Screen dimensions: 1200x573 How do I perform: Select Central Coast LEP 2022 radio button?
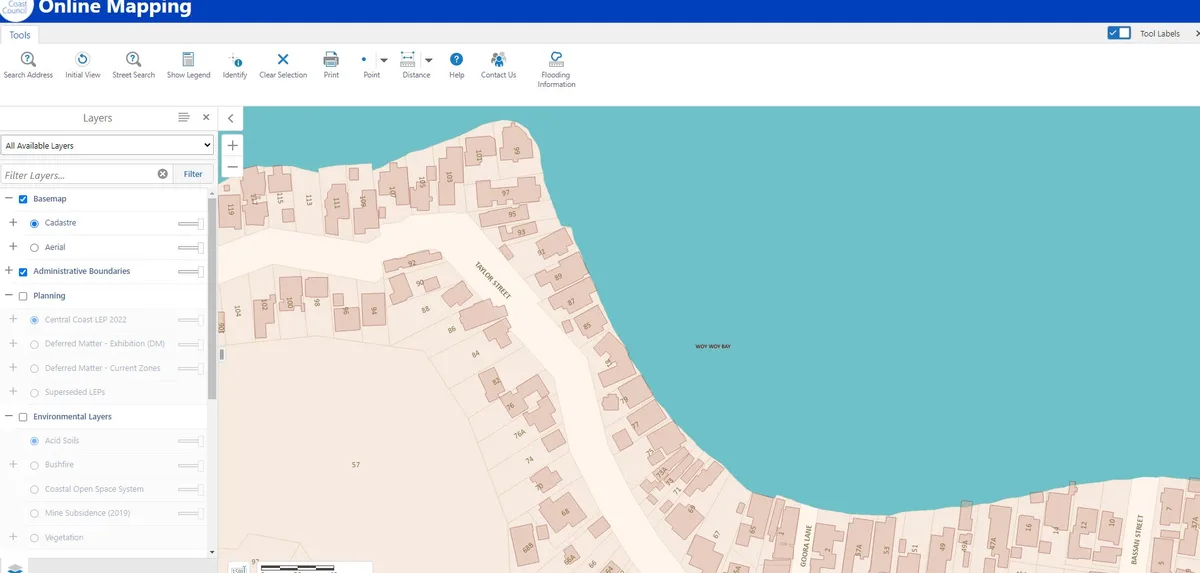click(x=35, y=320)
